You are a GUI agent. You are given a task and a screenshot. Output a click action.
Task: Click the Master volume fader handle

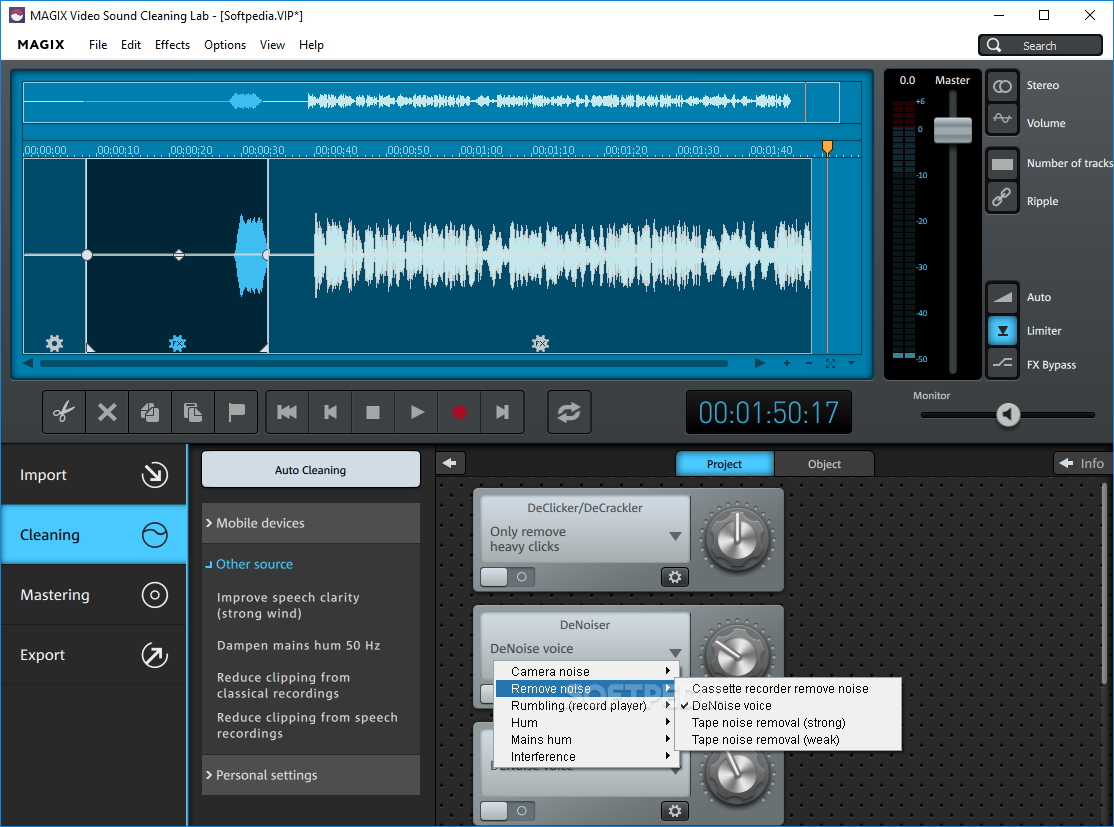(953, 130)
